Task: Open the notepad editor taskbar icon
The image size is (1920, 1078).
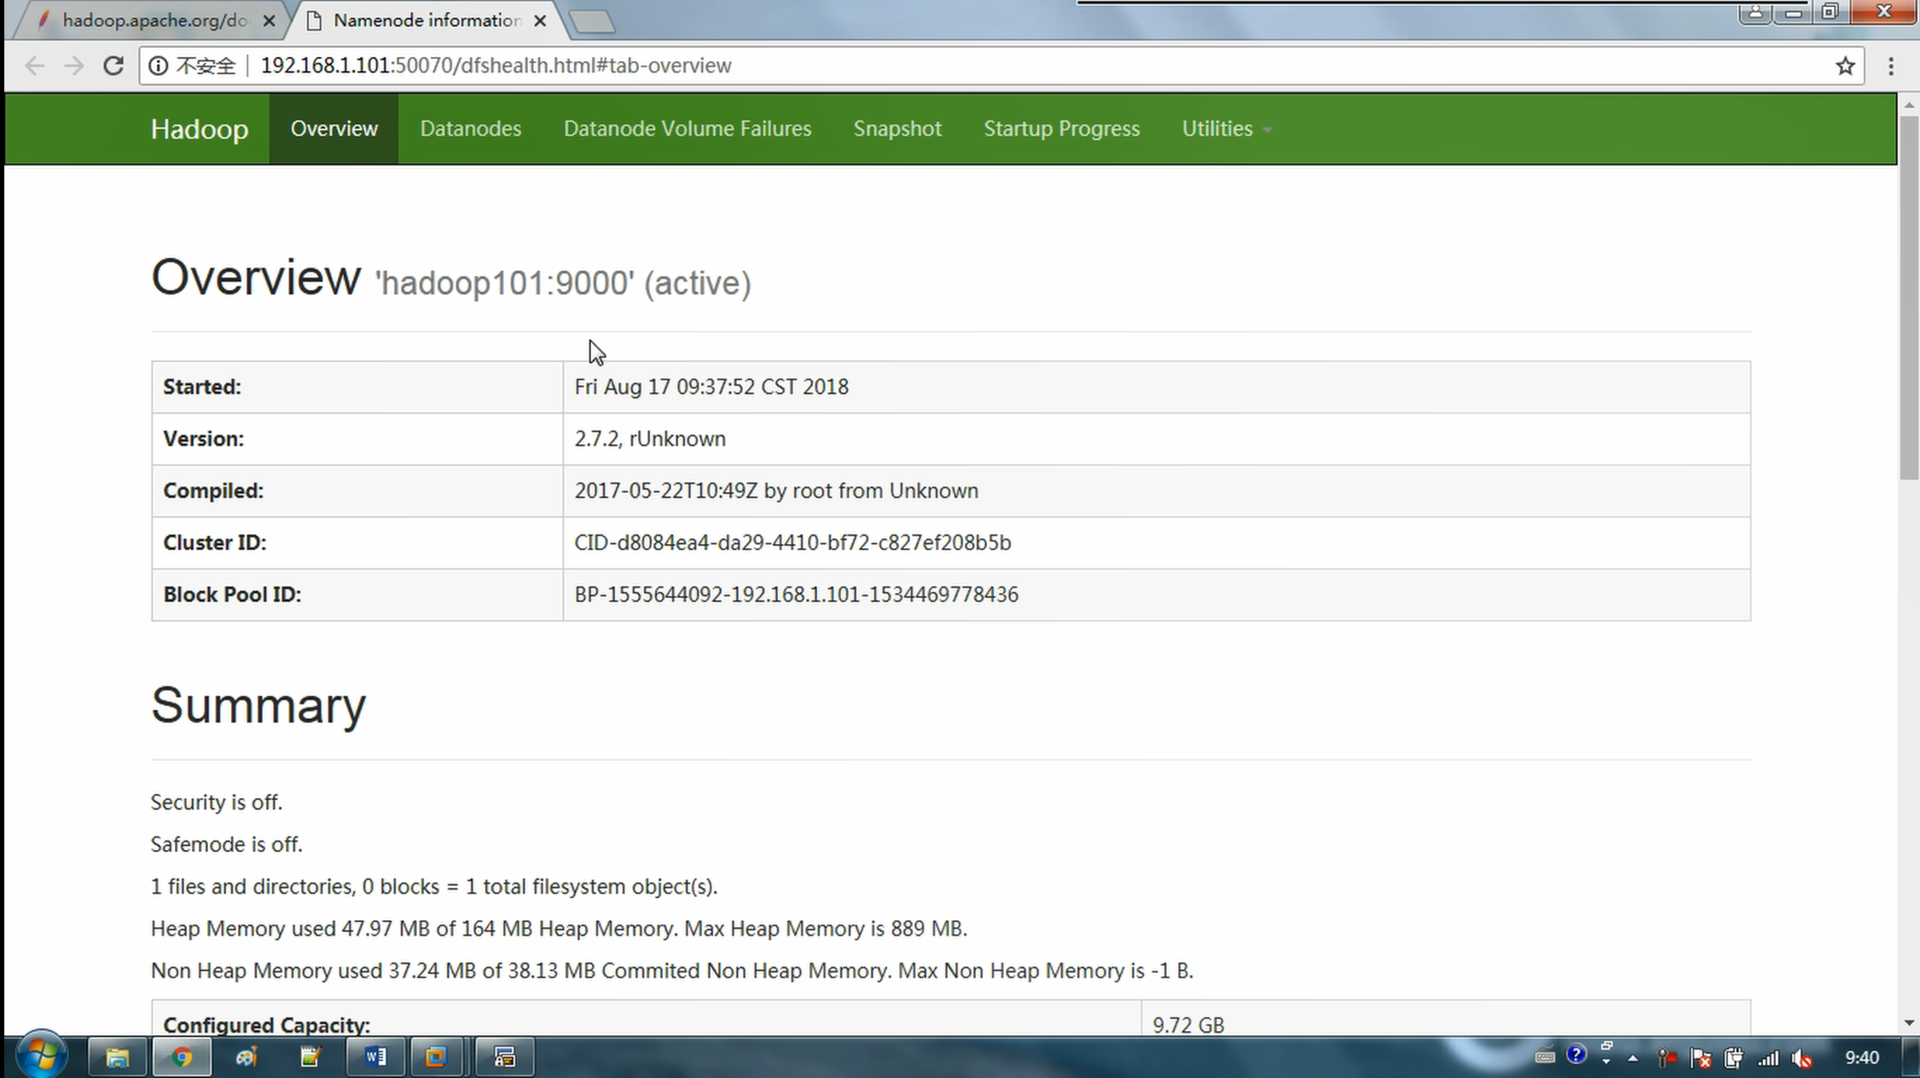Action: [x=310, y=1057]
